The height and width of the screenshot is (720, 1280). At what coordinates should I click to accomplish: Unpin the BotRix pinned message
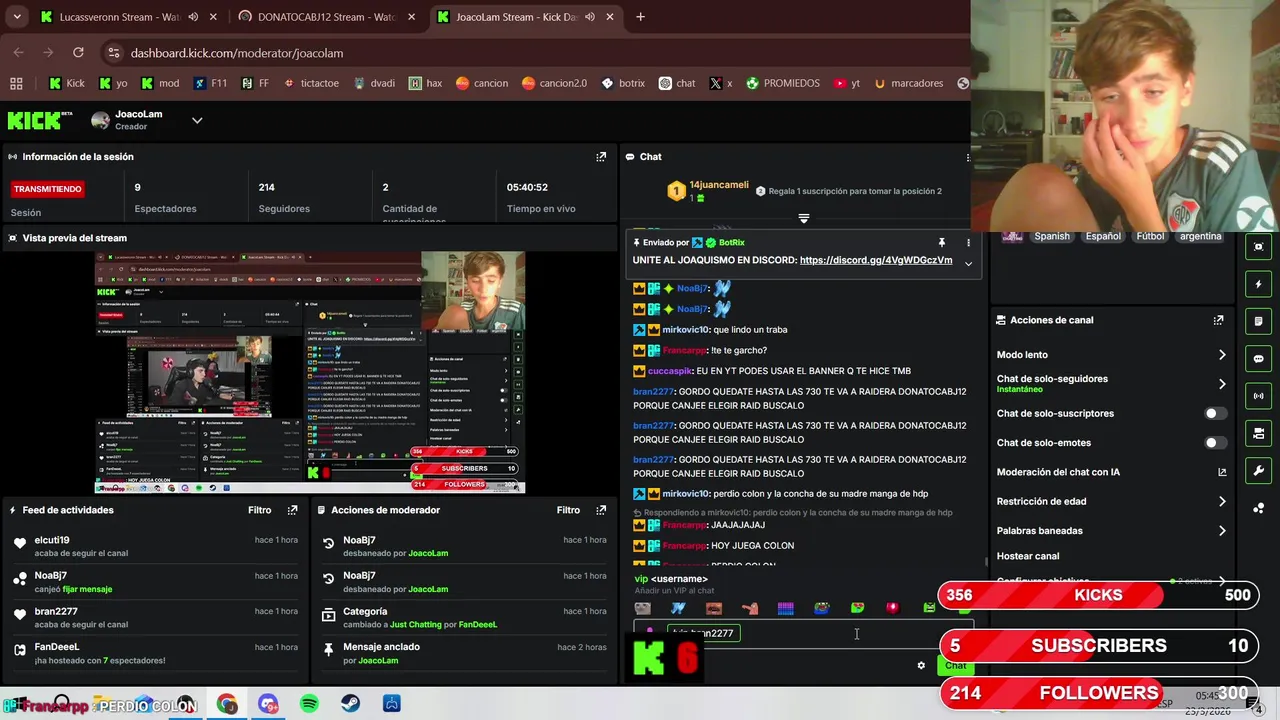pyautogui.click(x=941, y=243)
